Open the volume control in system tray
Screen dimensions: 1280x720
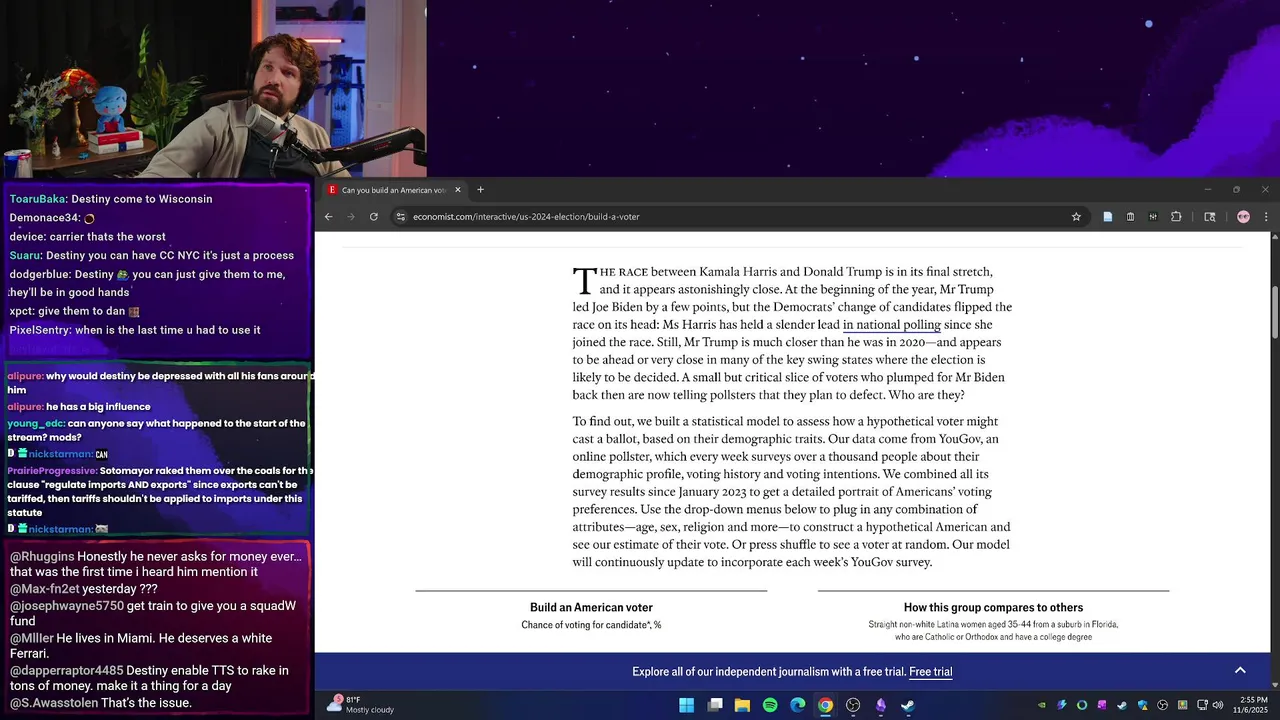1217,705
